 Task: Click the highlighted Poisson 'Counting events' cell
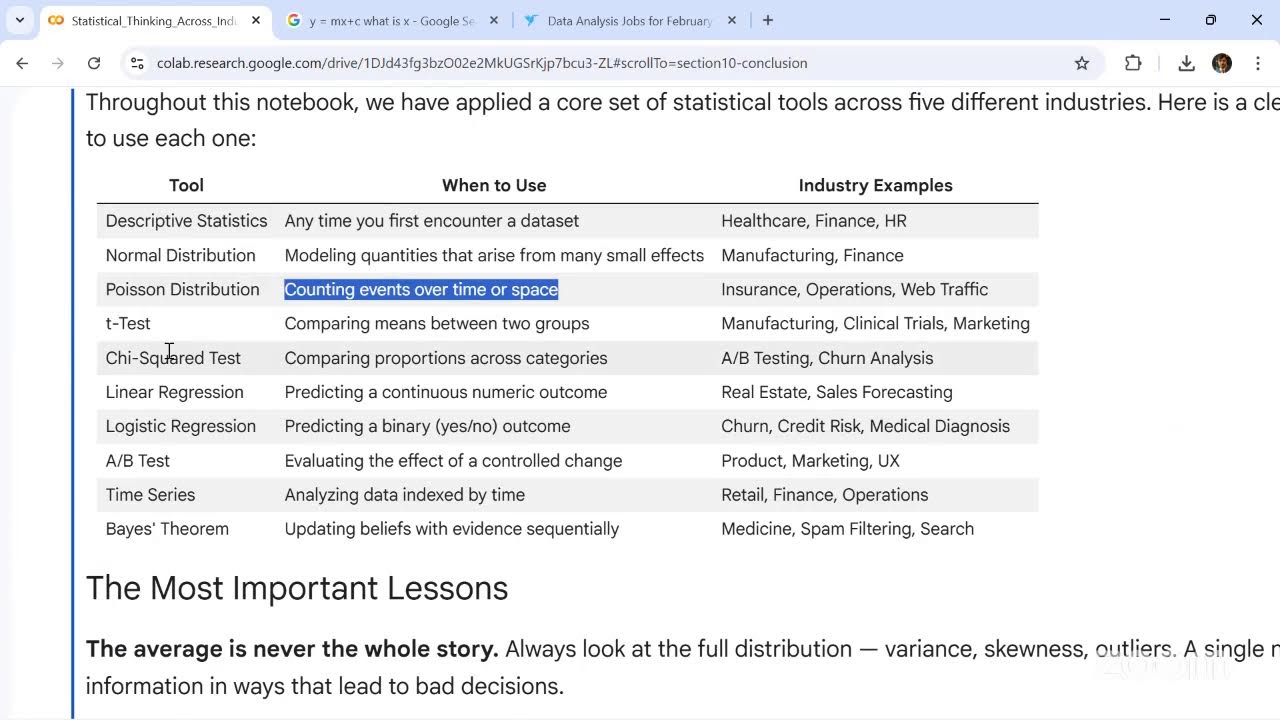coord(421,290)
